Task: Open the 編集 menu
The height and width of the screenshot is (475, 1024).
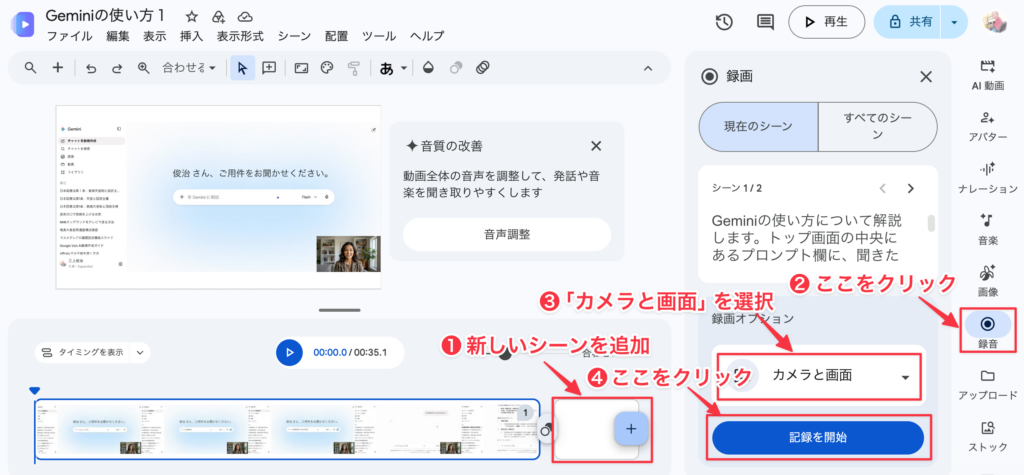Action: pos(118,36)
